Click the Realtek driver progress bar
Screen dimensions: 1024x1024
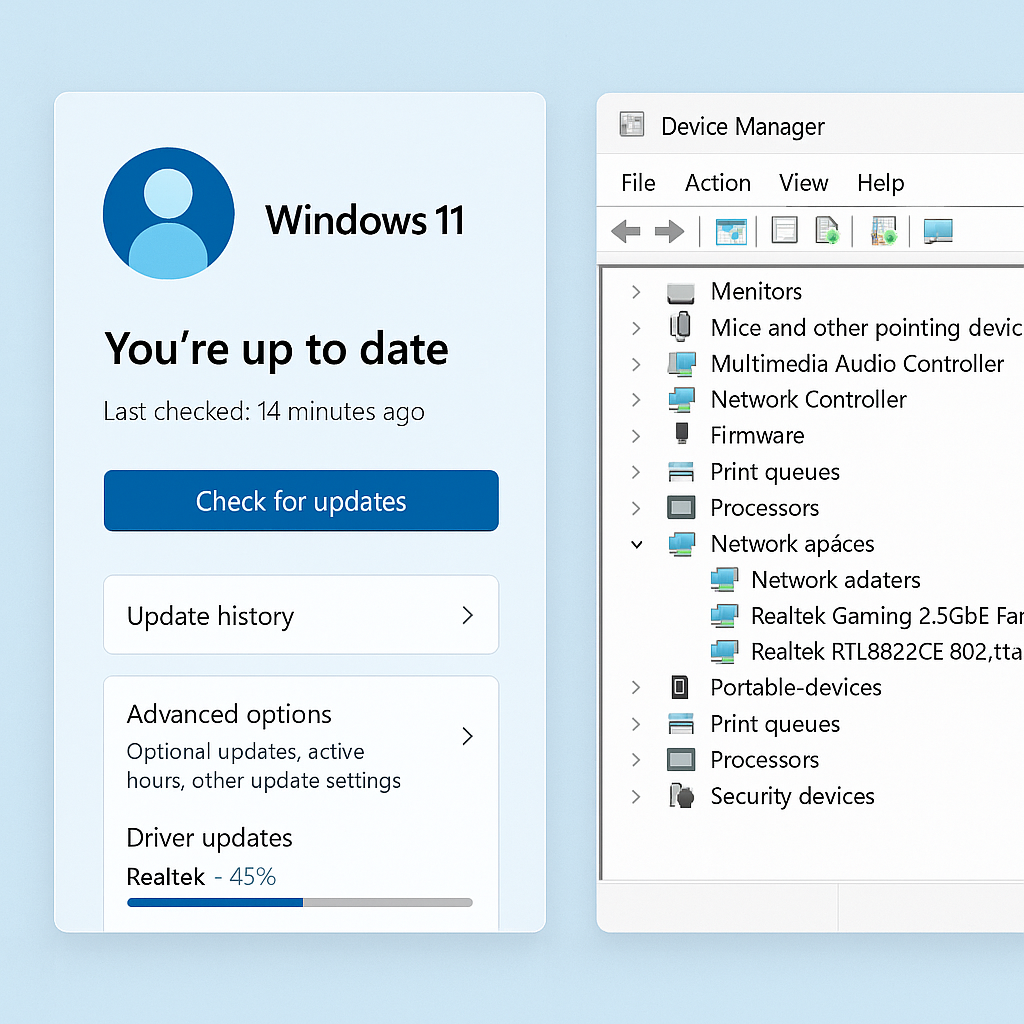coord(299,902)
